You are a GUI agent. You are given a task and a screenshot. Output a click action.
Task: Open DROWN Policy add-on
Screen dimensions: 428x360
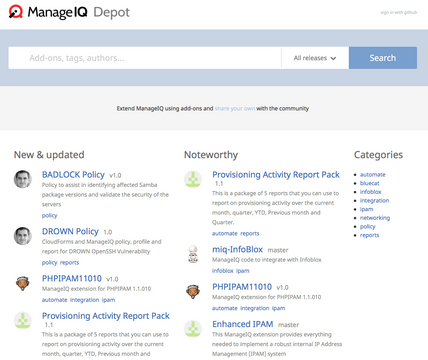(70, 231)
